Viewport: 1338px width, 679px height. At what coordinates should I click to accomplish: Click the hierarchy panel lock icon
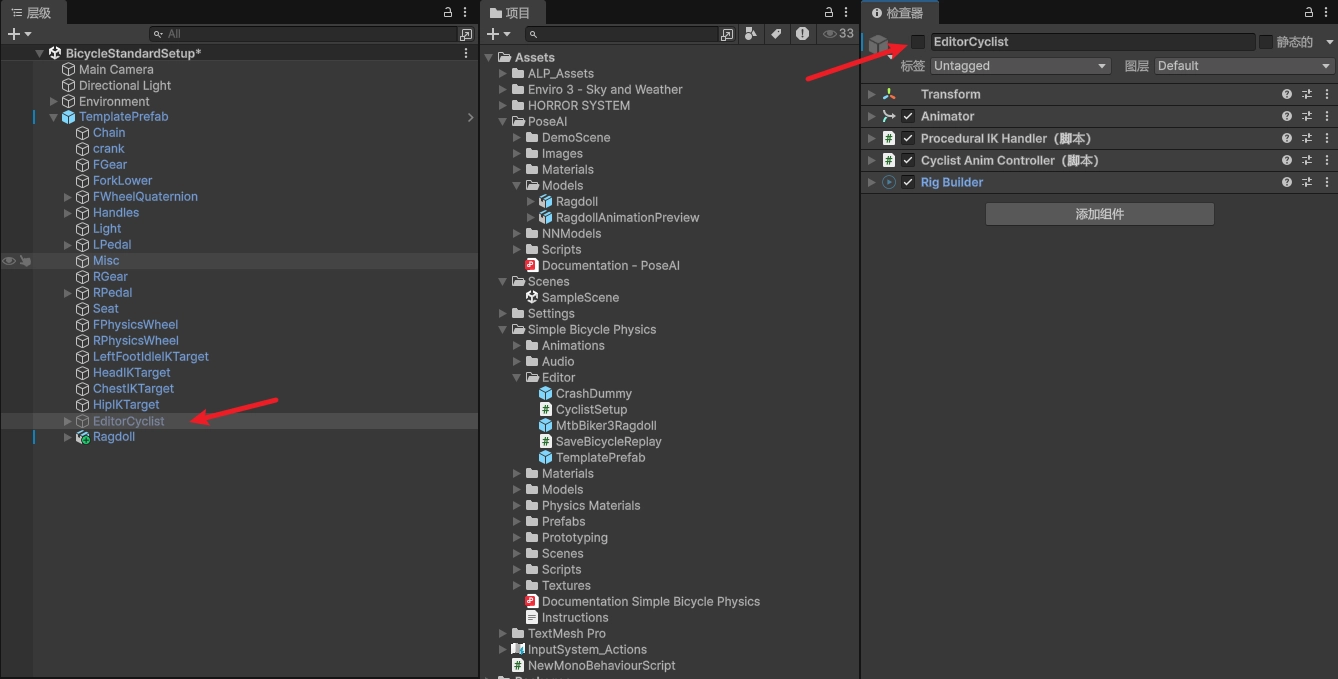tap(448, 12)
